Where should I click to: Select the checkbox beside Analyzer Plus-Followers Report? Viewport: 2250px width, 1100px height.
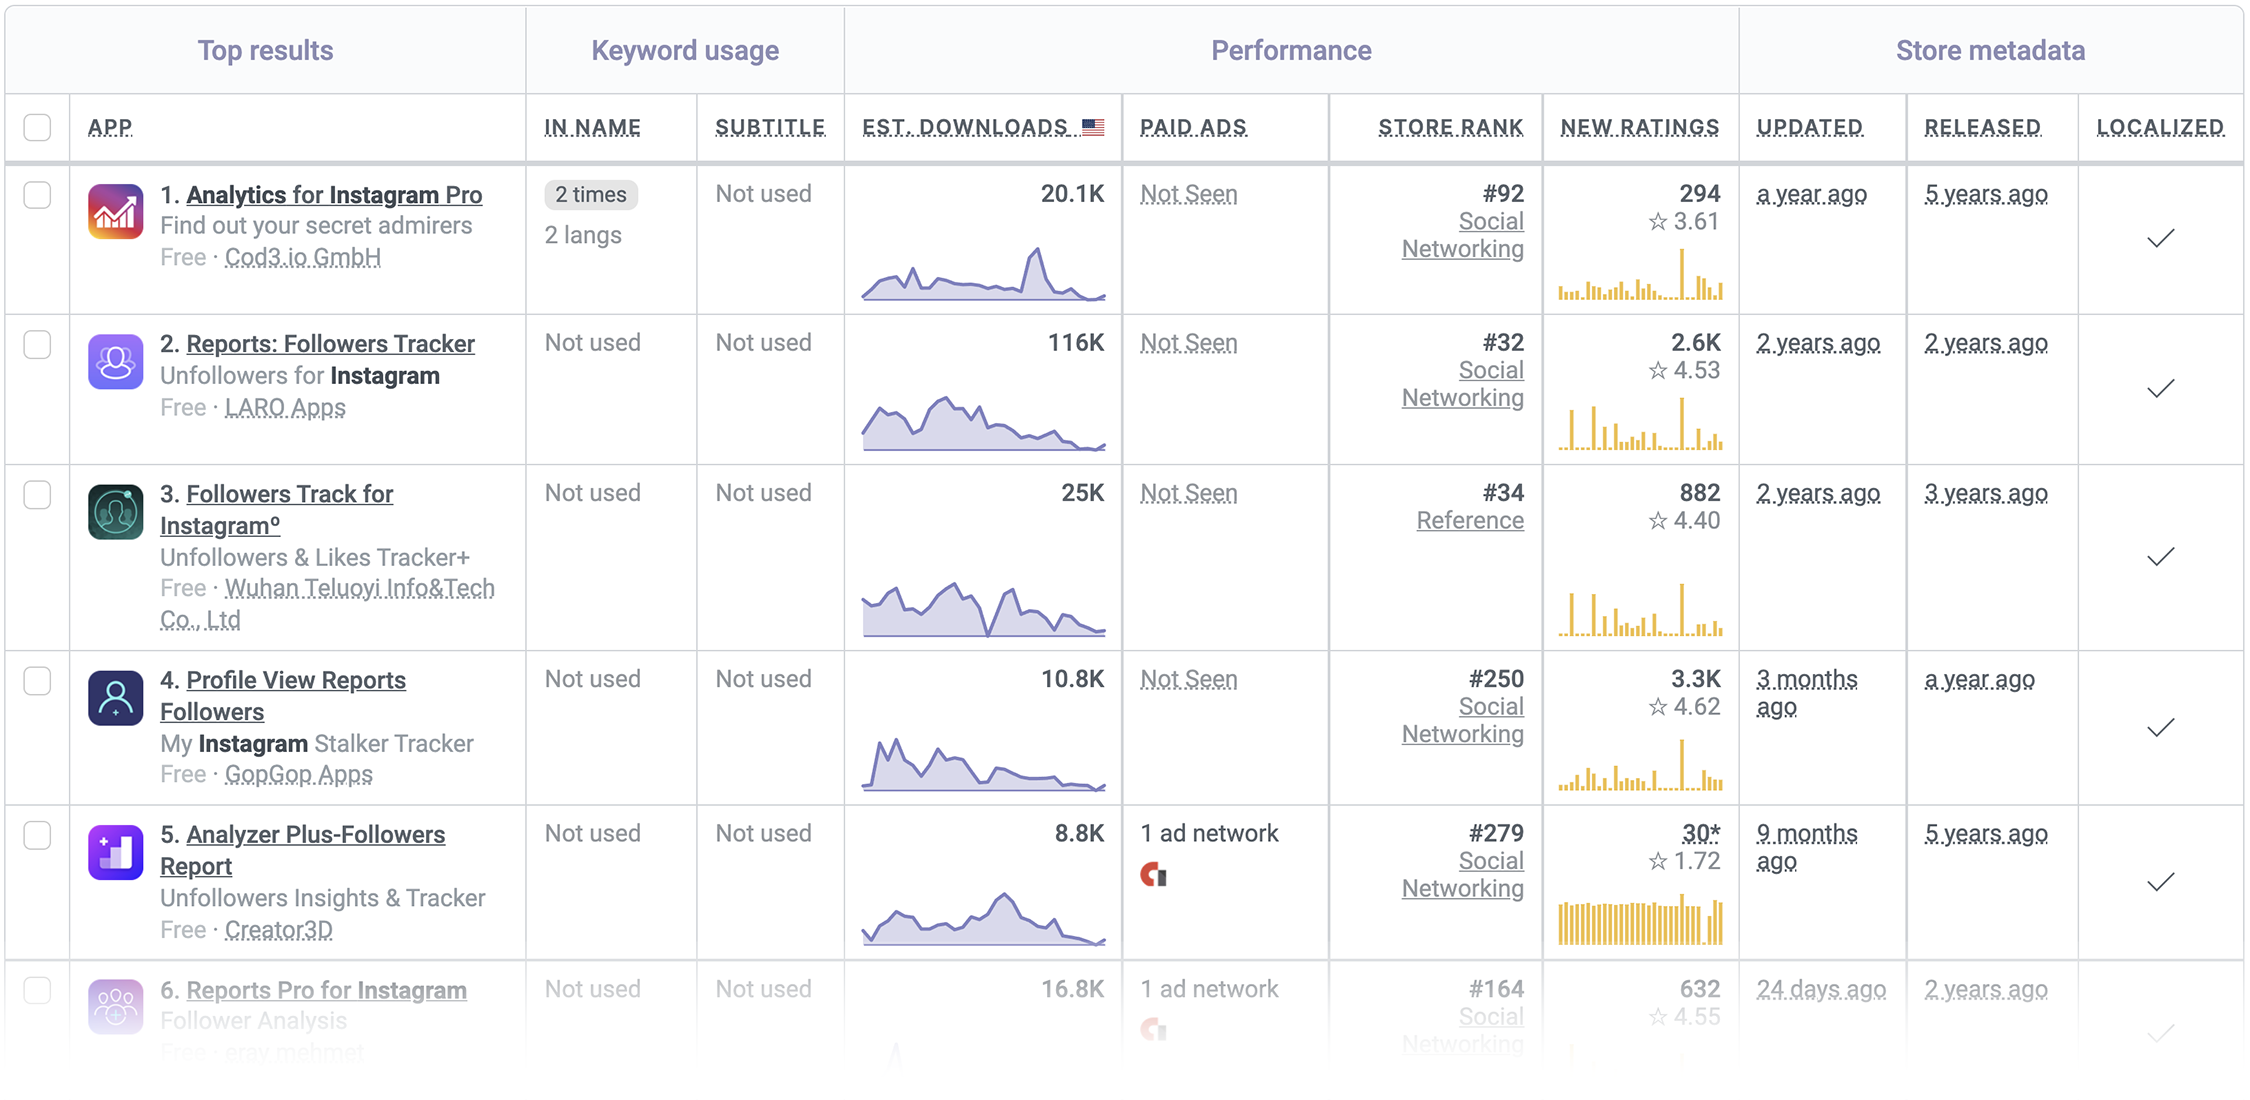[x=37, y=834]
